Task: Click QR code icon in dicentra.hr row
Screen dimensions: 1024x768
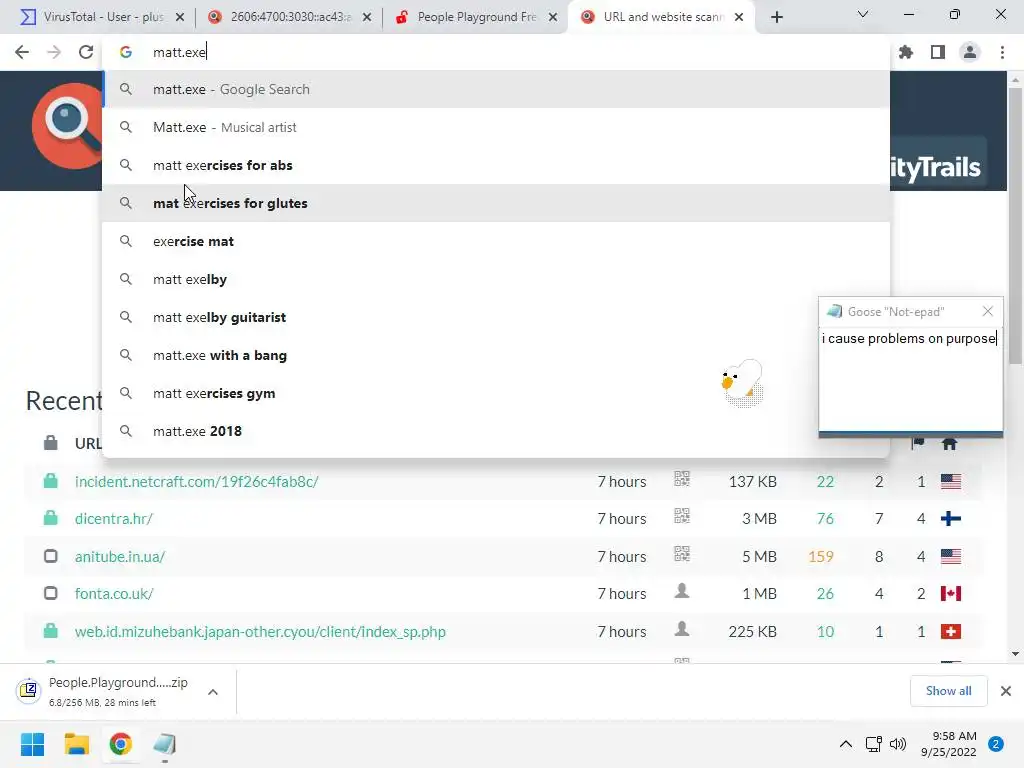Action: point(682,516)
